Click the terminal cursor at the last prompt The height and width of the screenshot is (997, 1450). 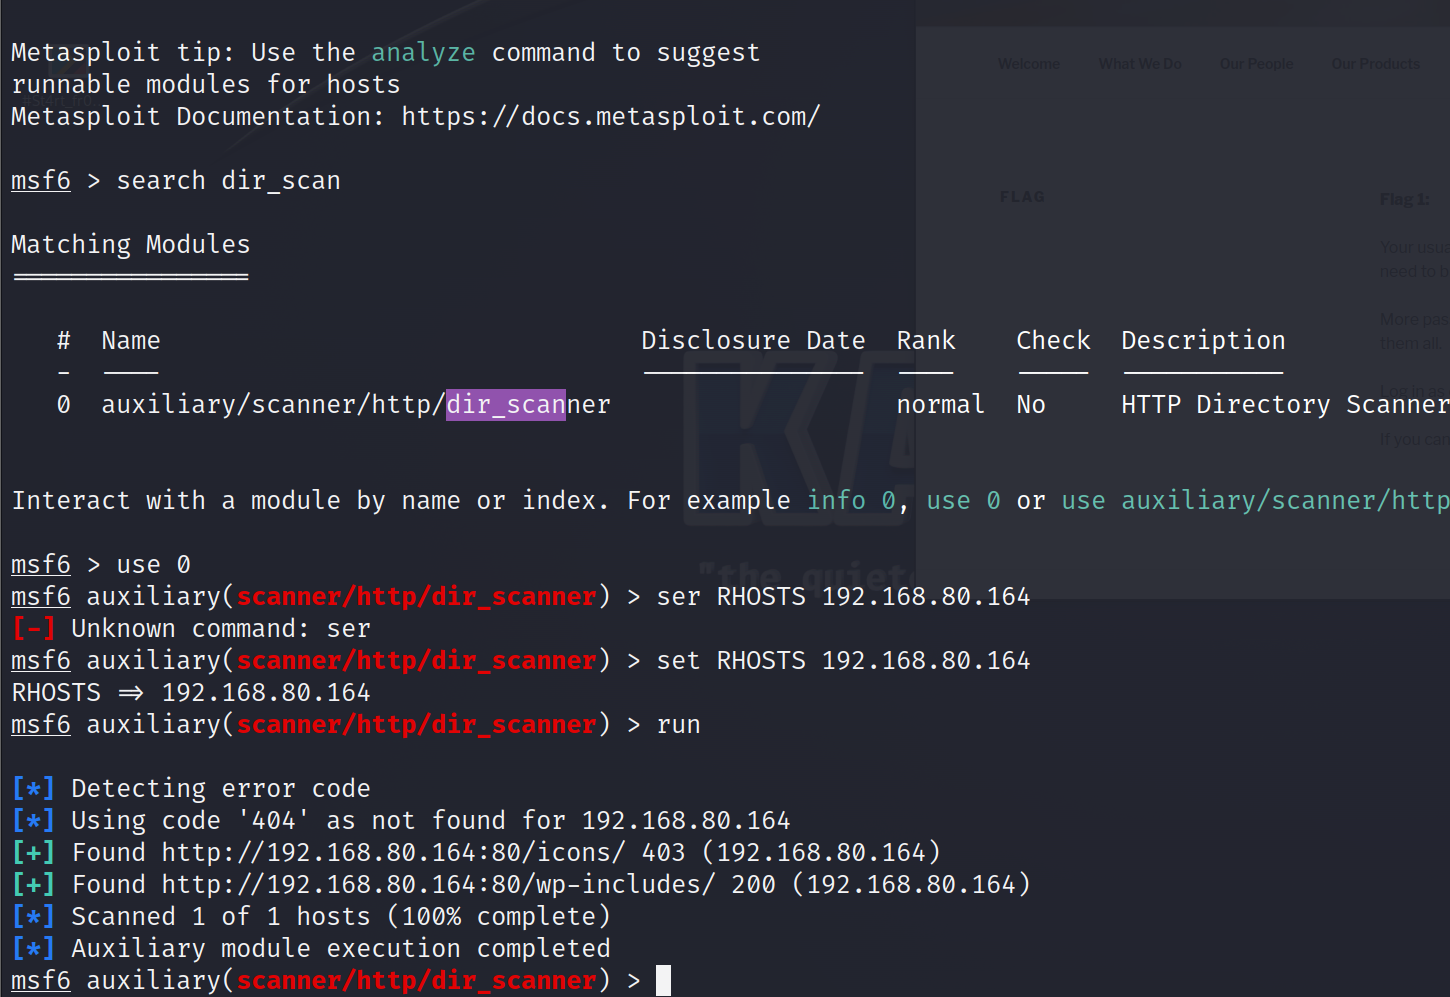tap(663, 981)
